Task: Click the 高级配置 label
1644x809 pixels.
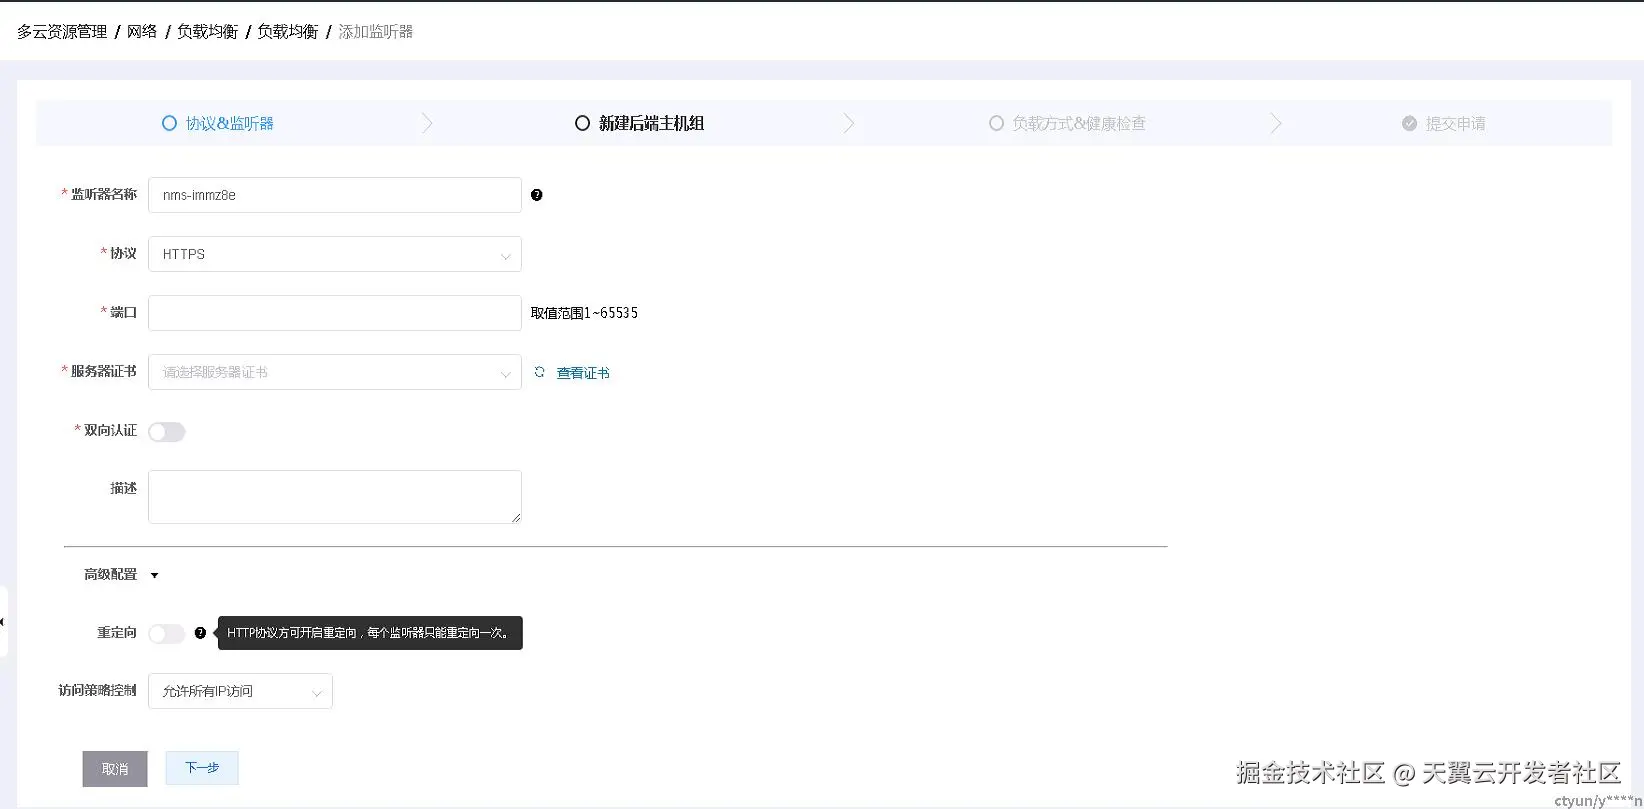Action: (110, 575)
